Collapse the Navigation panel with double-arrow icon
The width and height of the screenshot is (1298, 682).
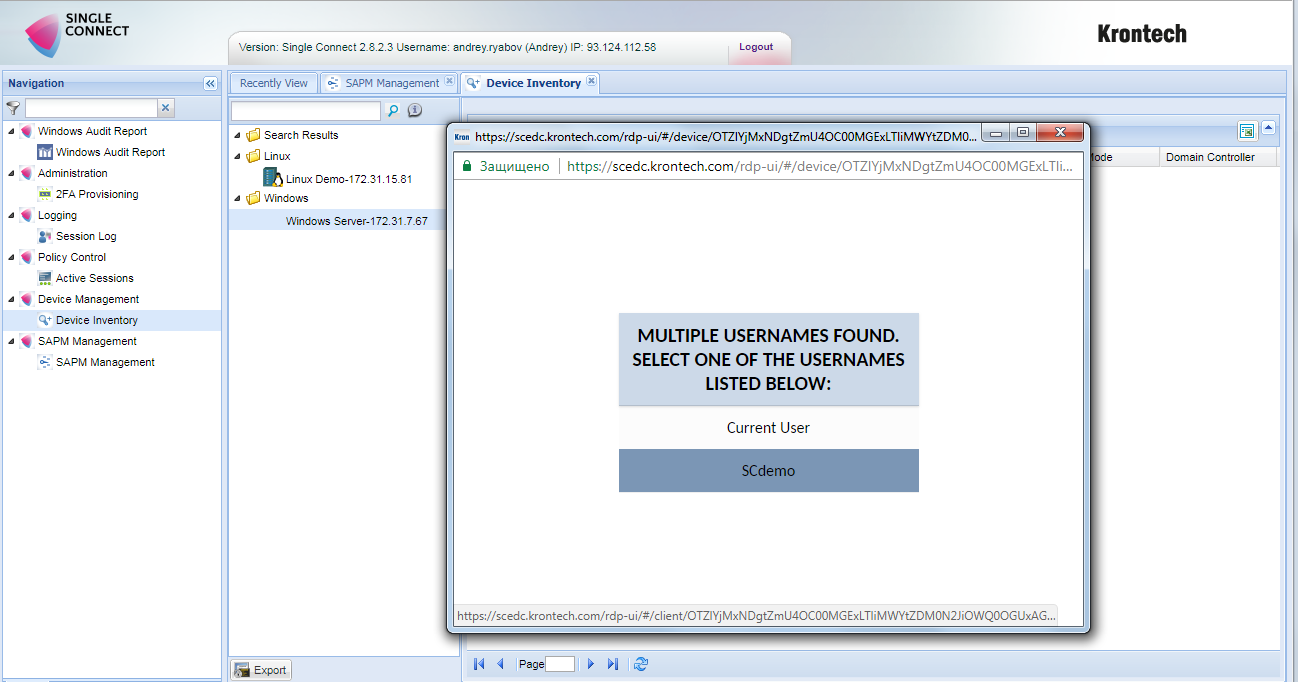point(210,84)
